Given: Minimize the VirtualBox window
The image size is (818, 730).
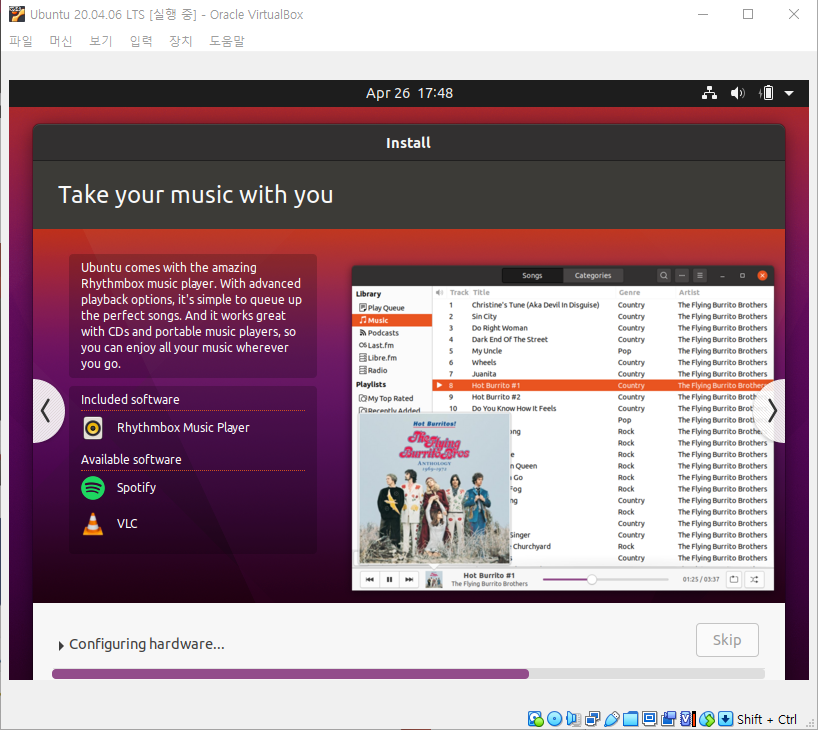Looking at the screenshot, I should tap(703, 14).
